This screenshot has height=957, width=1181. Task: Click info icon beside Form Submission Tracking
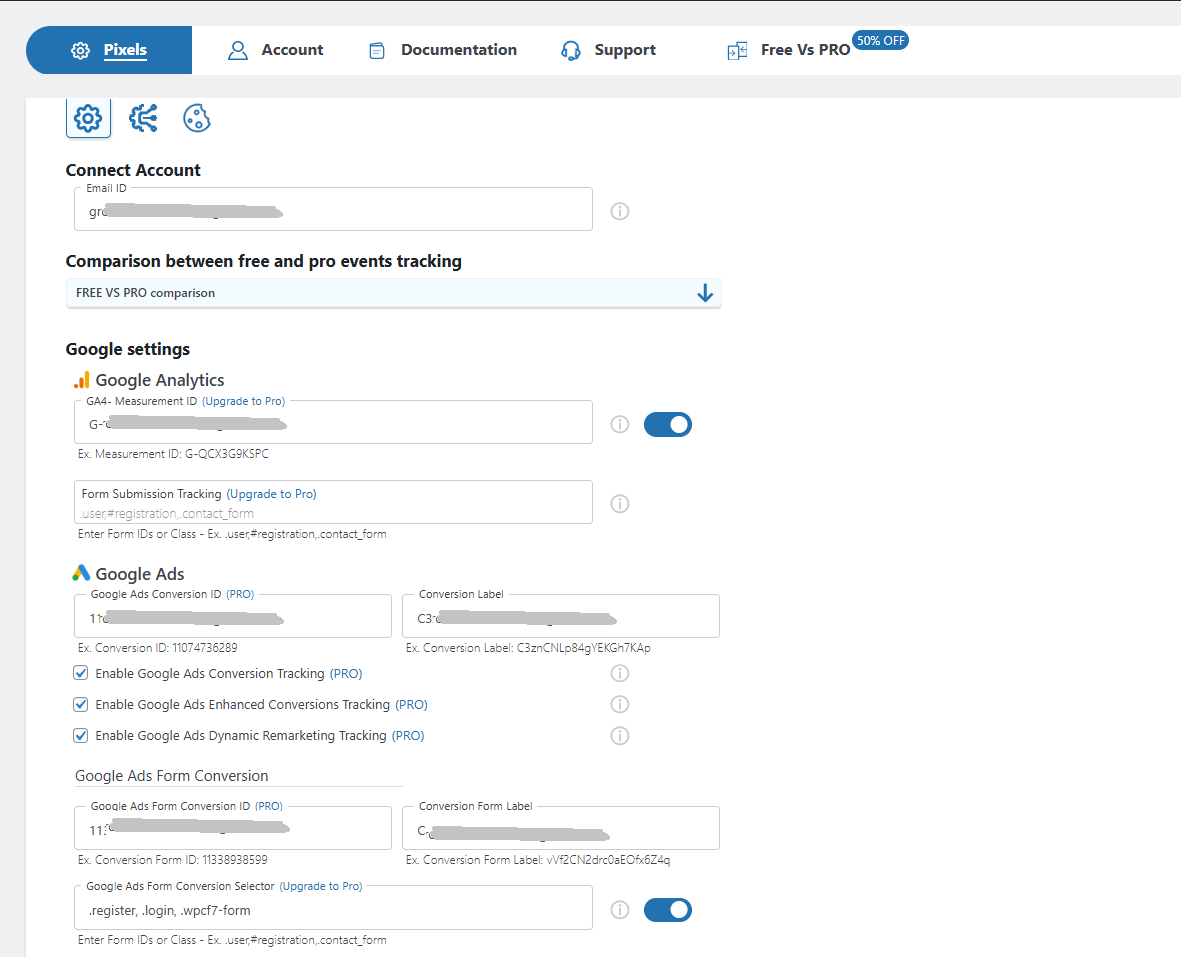pos(620,504)
